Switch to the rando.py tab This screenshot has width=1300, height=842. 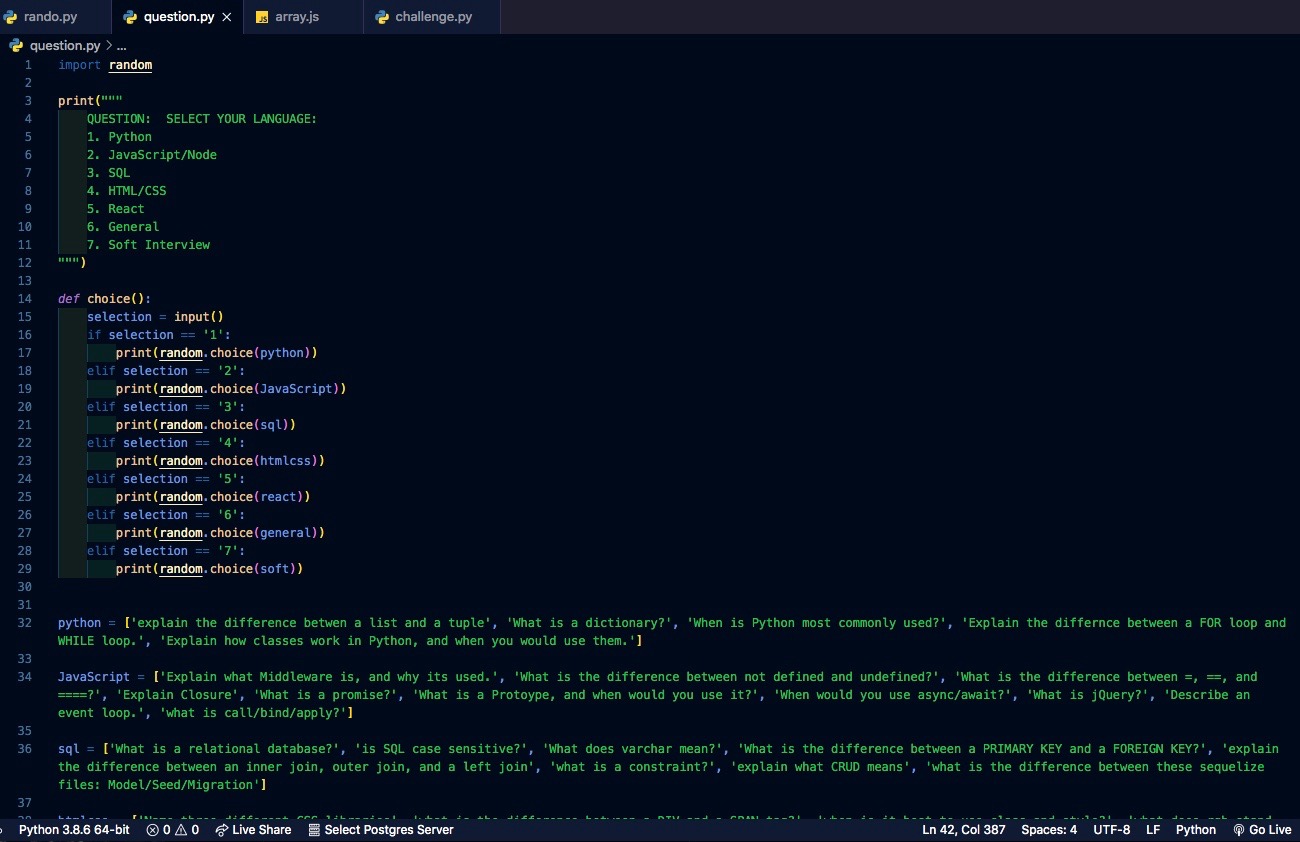pos(50,17)
